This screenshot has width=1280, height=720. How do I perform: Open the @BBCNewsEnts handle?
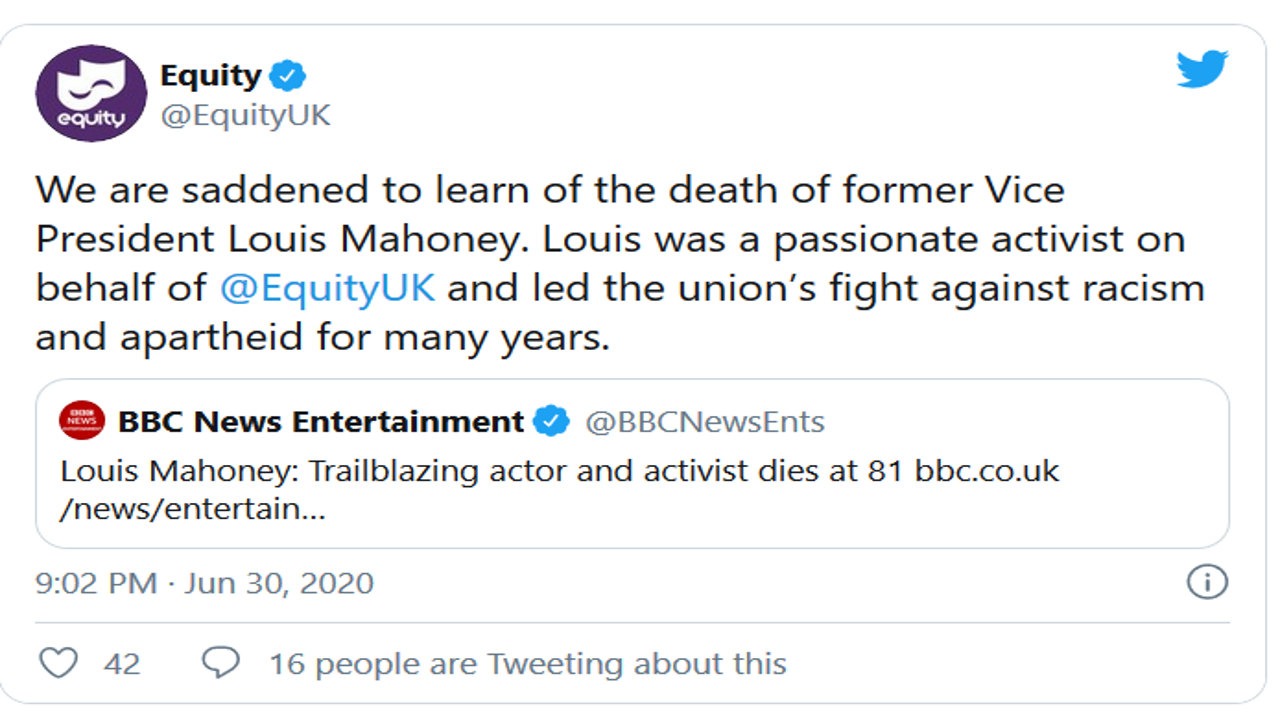click(704, 422)
